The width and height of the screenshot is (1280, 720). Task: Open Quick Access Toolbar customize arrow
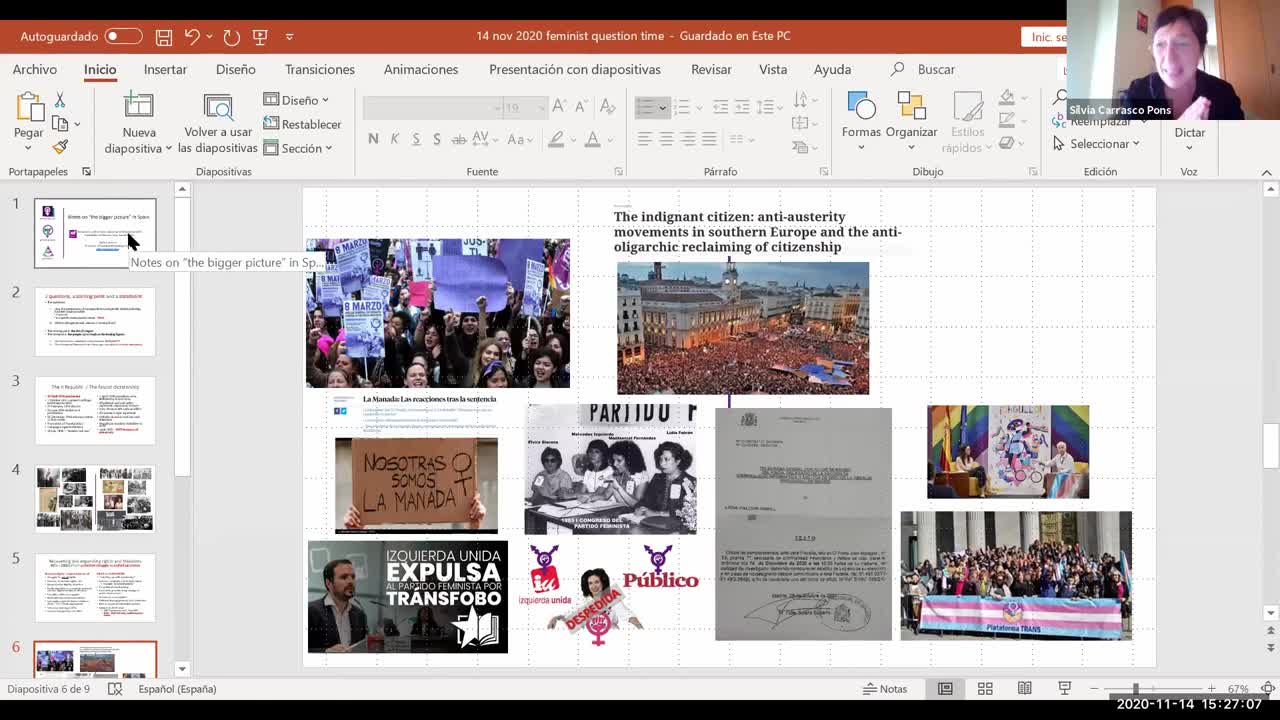click(x=289, y=37)
